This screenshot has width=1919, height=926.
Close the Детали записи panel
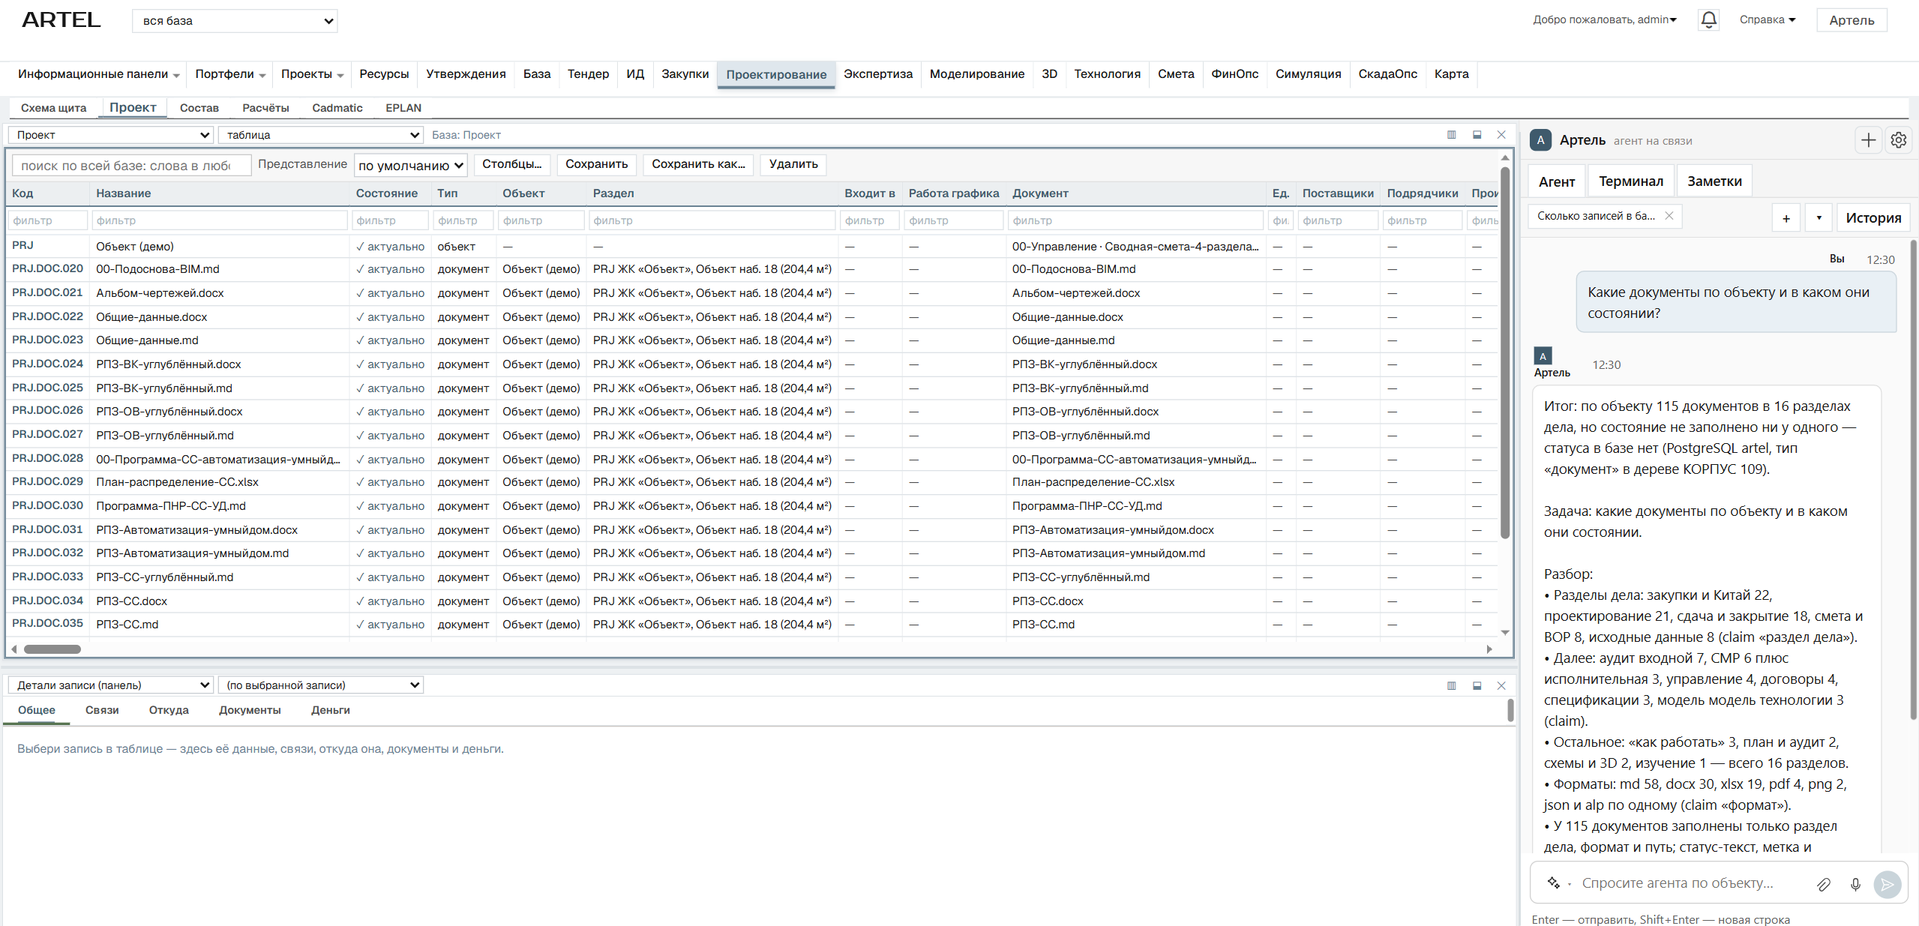point(1501,686)
